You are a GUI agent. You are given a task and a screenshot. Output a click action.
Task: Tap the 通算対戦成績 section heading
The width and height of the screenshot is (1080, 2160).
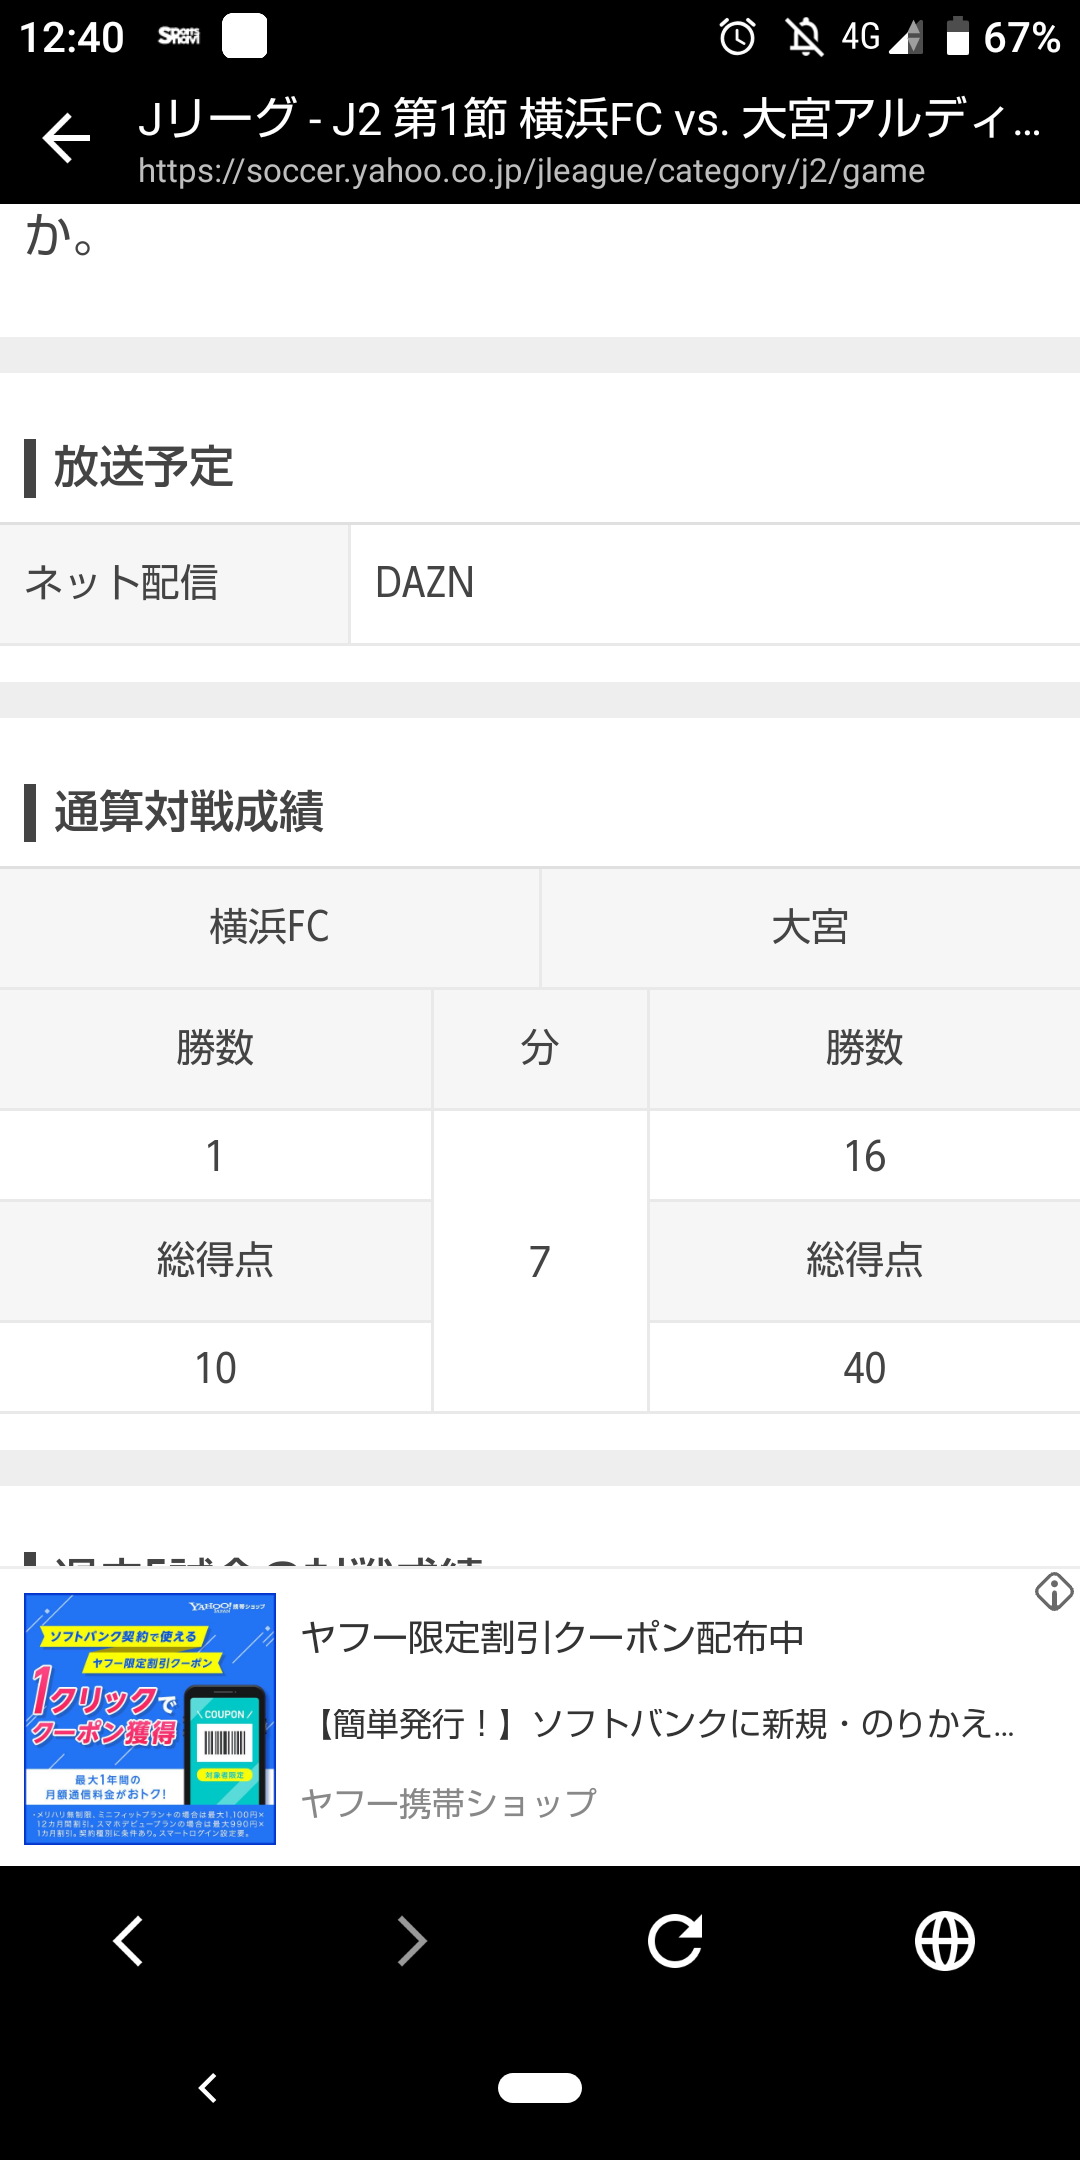188,811
